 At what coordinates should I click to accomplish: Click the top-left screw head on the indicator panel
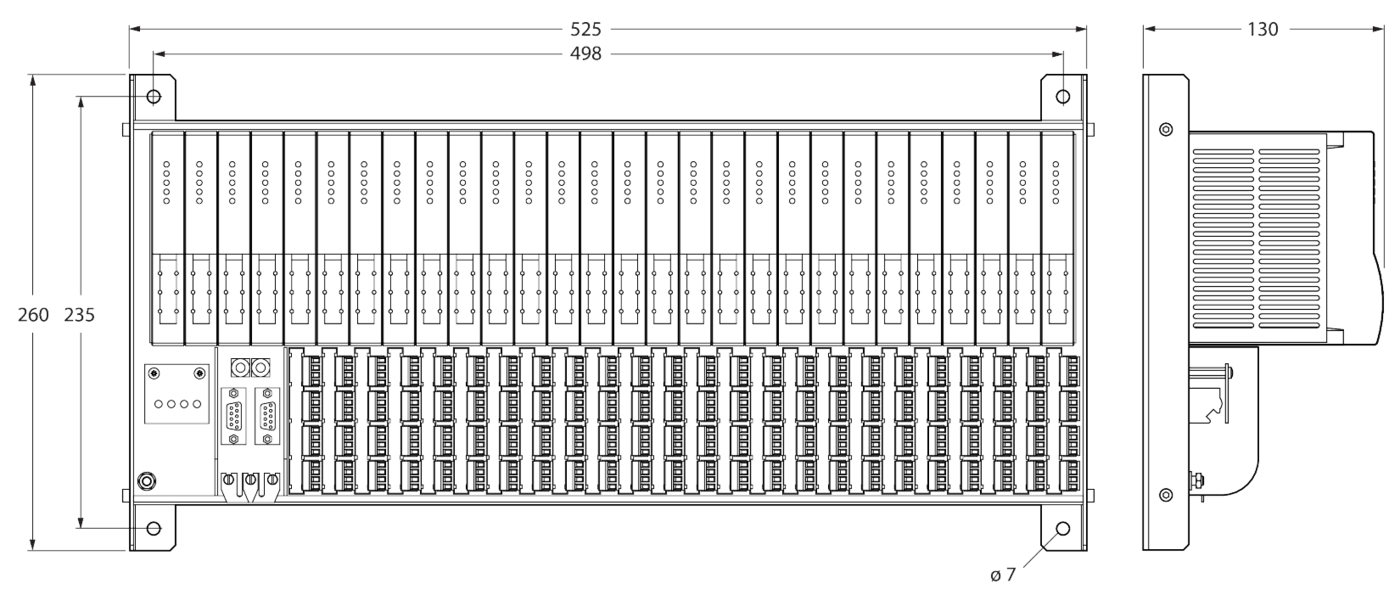click(154, 373)
